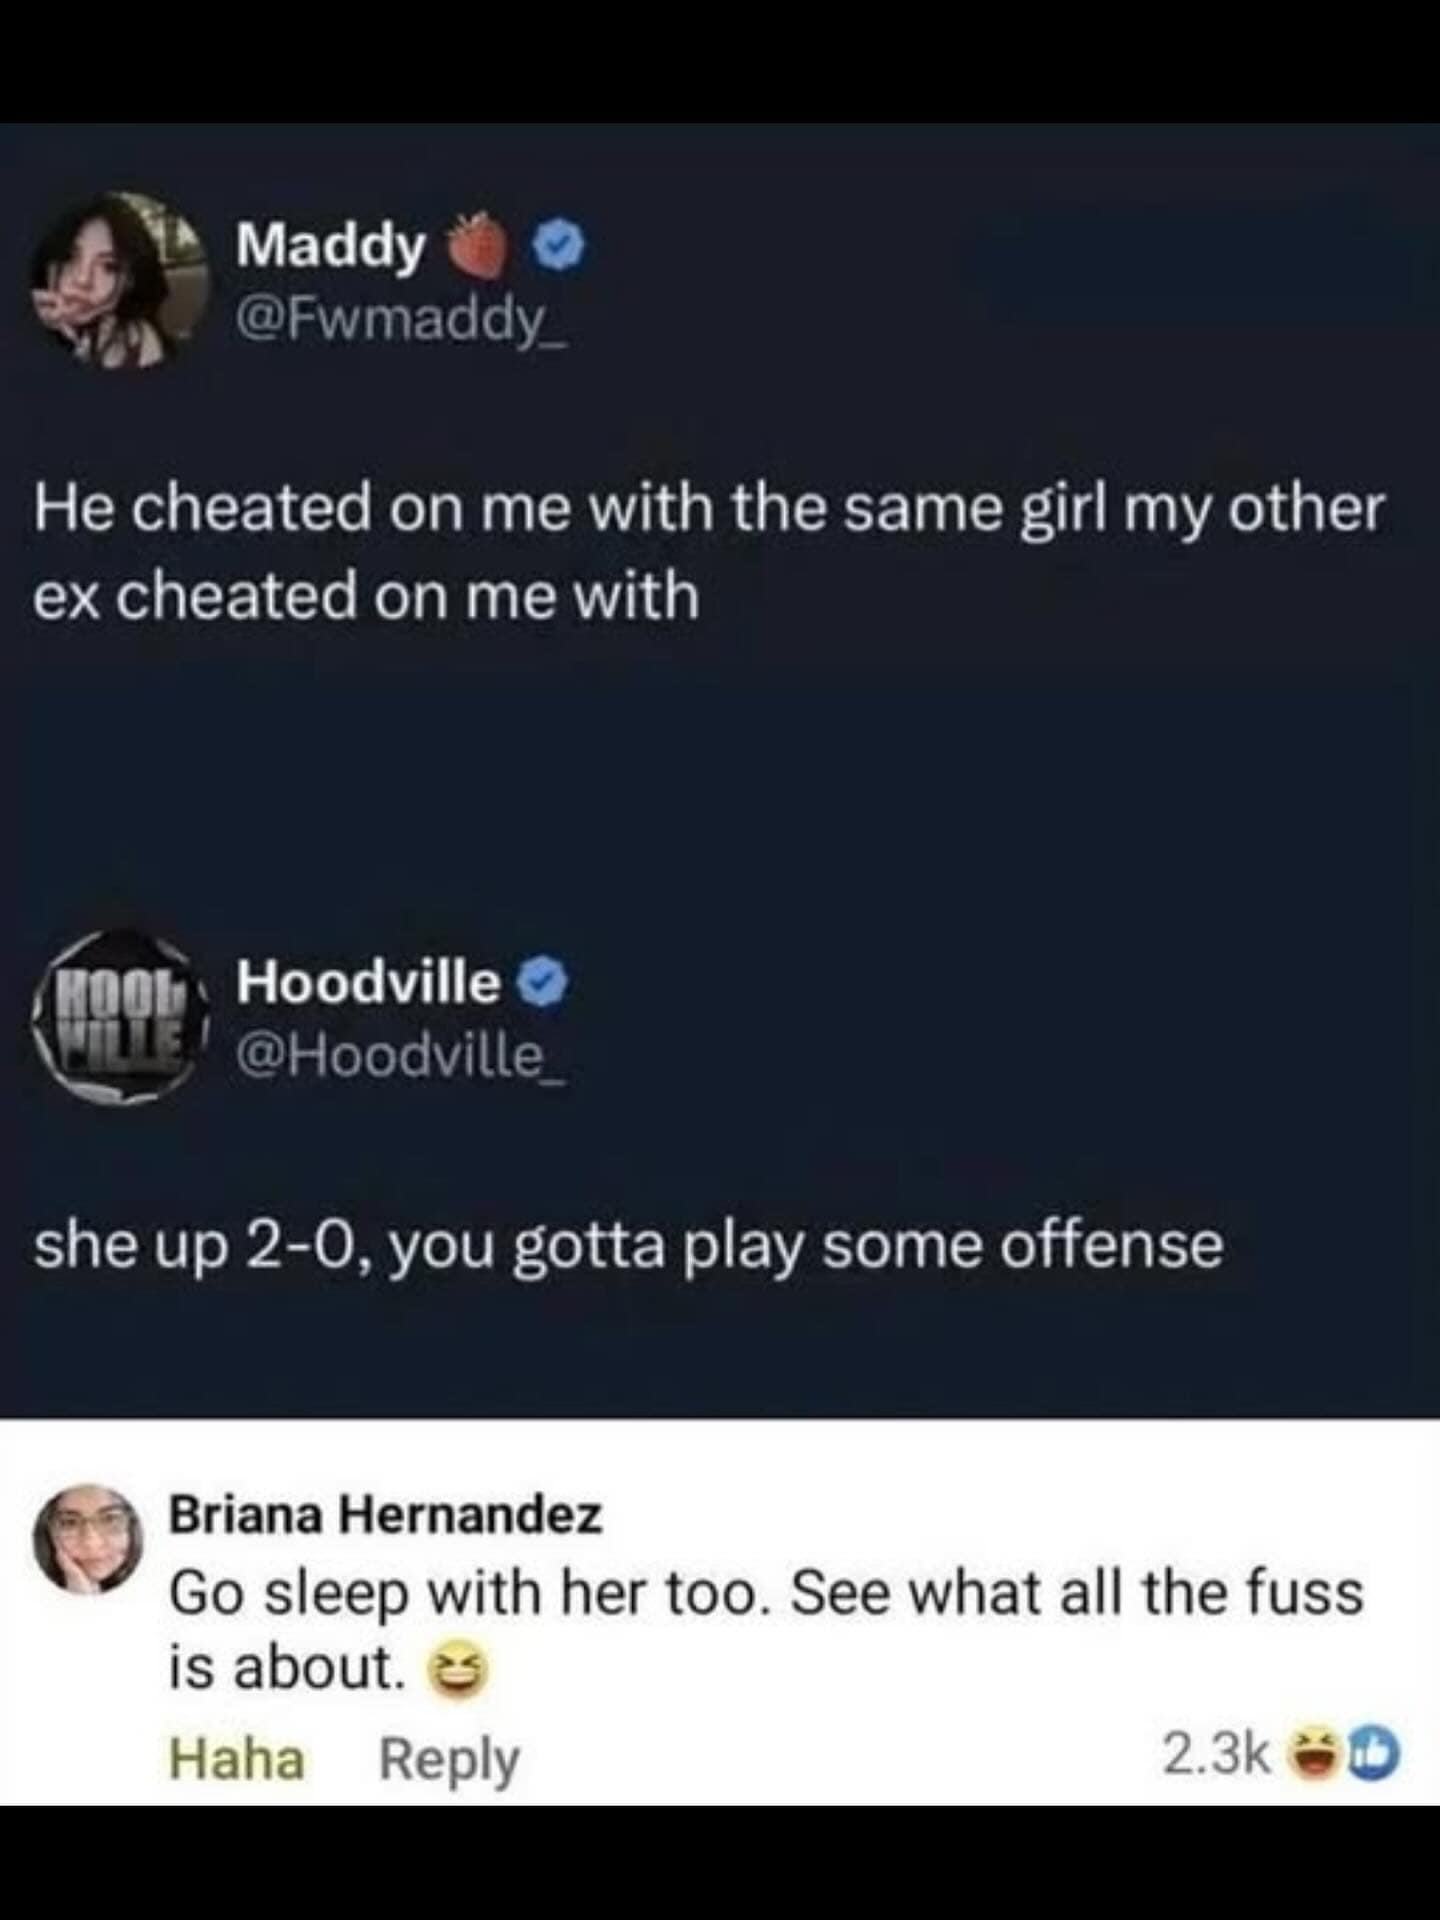
Task: Open Briana Hernandez's profile photo
Action: pyautogui.click(x=89, y=1539)
